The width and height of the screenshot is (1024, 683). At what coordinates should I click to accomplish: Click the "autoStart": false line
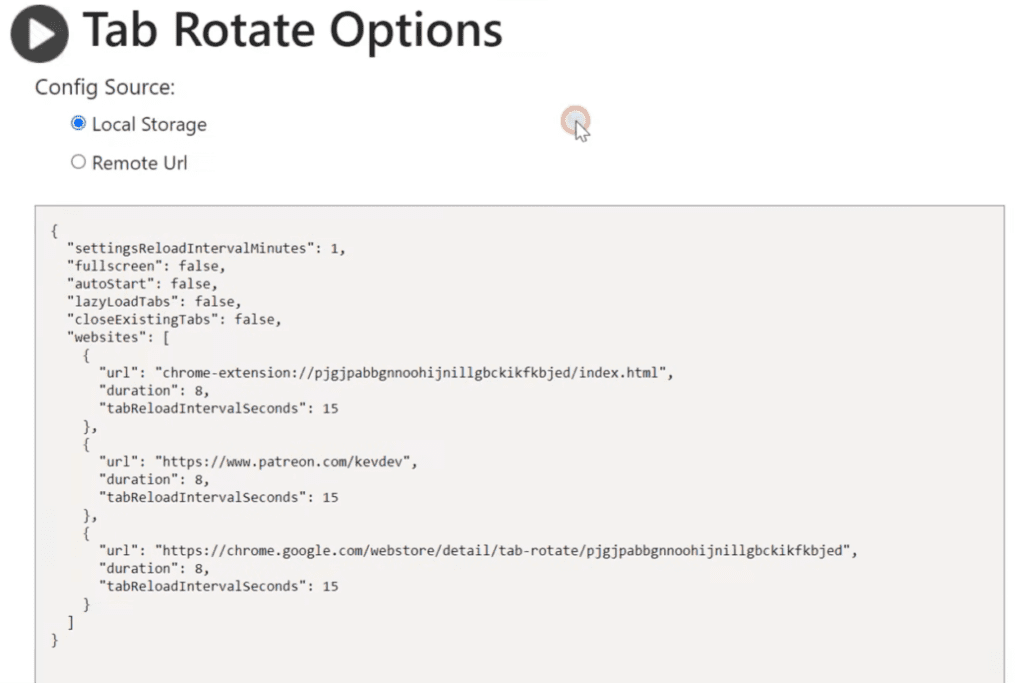(x=142, y=283)
